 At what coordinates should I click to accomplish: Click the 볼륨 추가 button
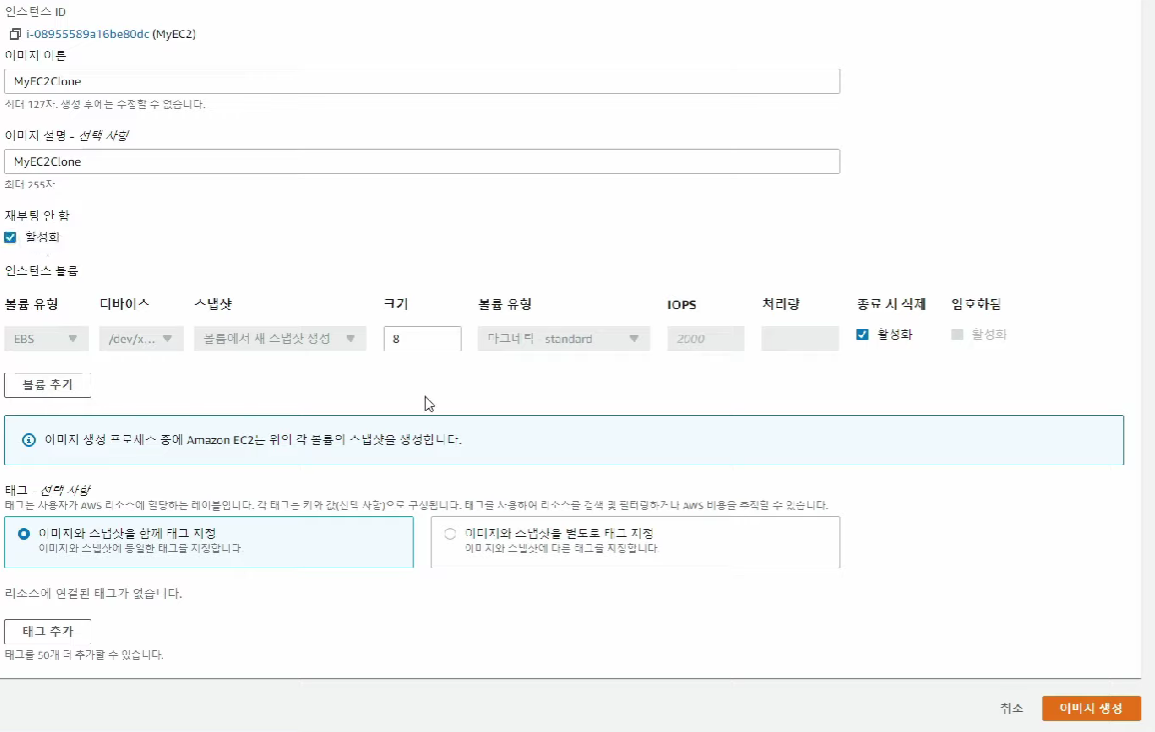tap(48, 384)
